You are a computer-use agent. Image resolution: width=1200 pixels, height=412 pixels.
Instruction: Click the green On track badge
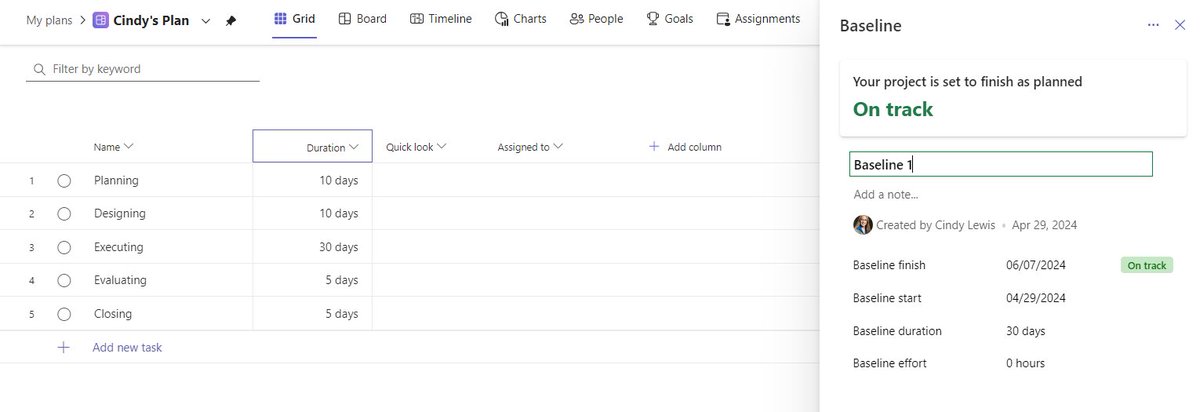(1147, 265)
